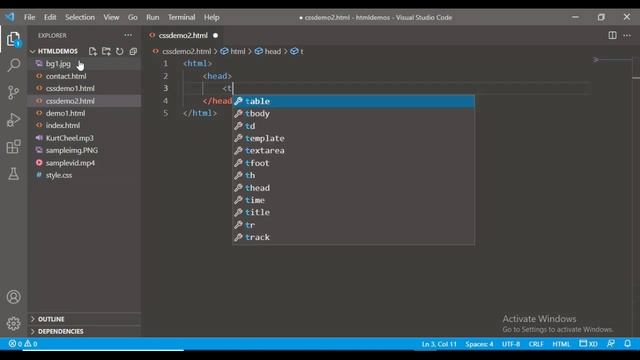This screenshot has width=640, height=360.
Task: Open the View menu
Action: 111,17
